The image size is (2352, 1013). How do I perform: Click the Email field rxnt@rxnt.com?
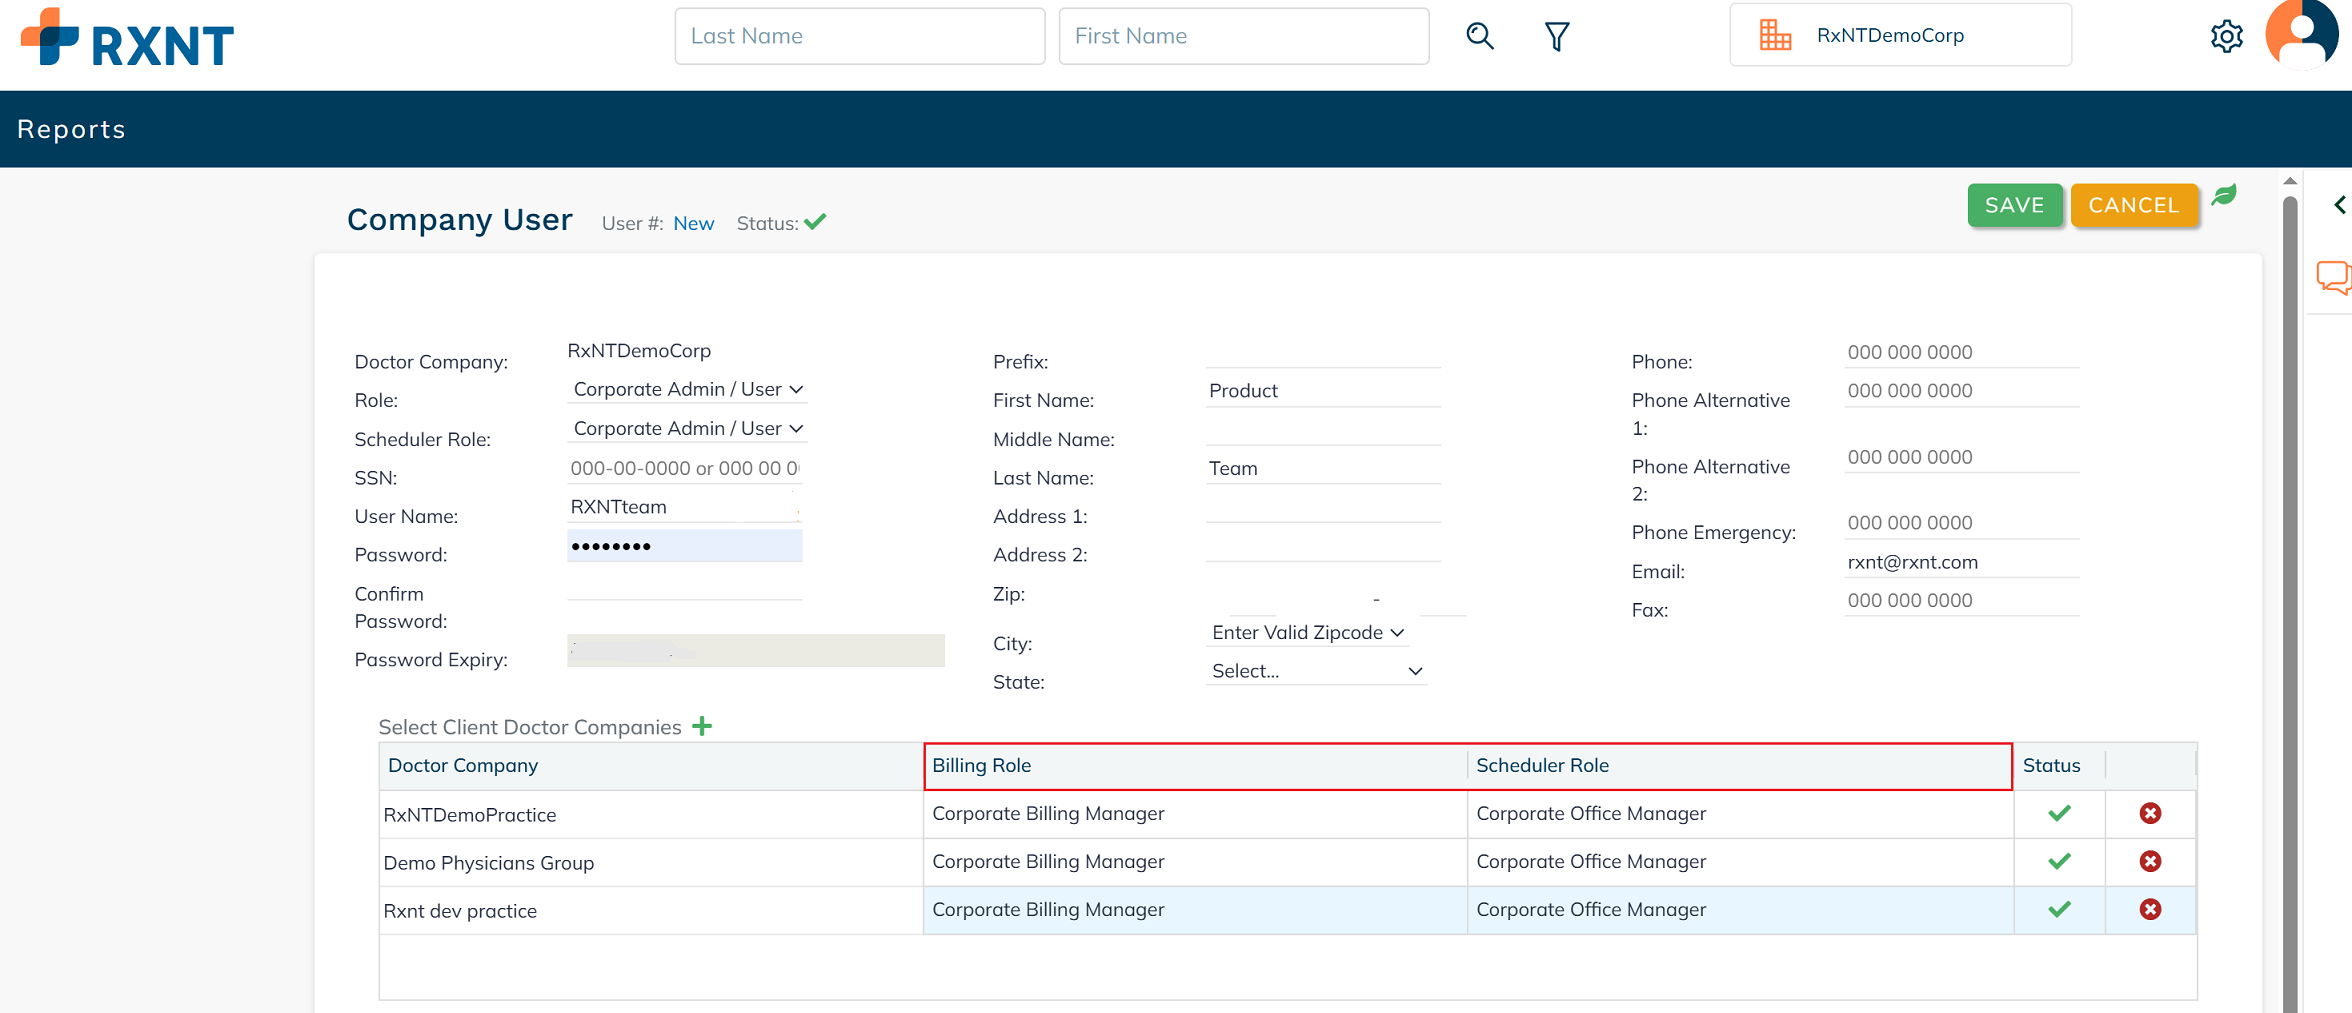point(1962,563)
